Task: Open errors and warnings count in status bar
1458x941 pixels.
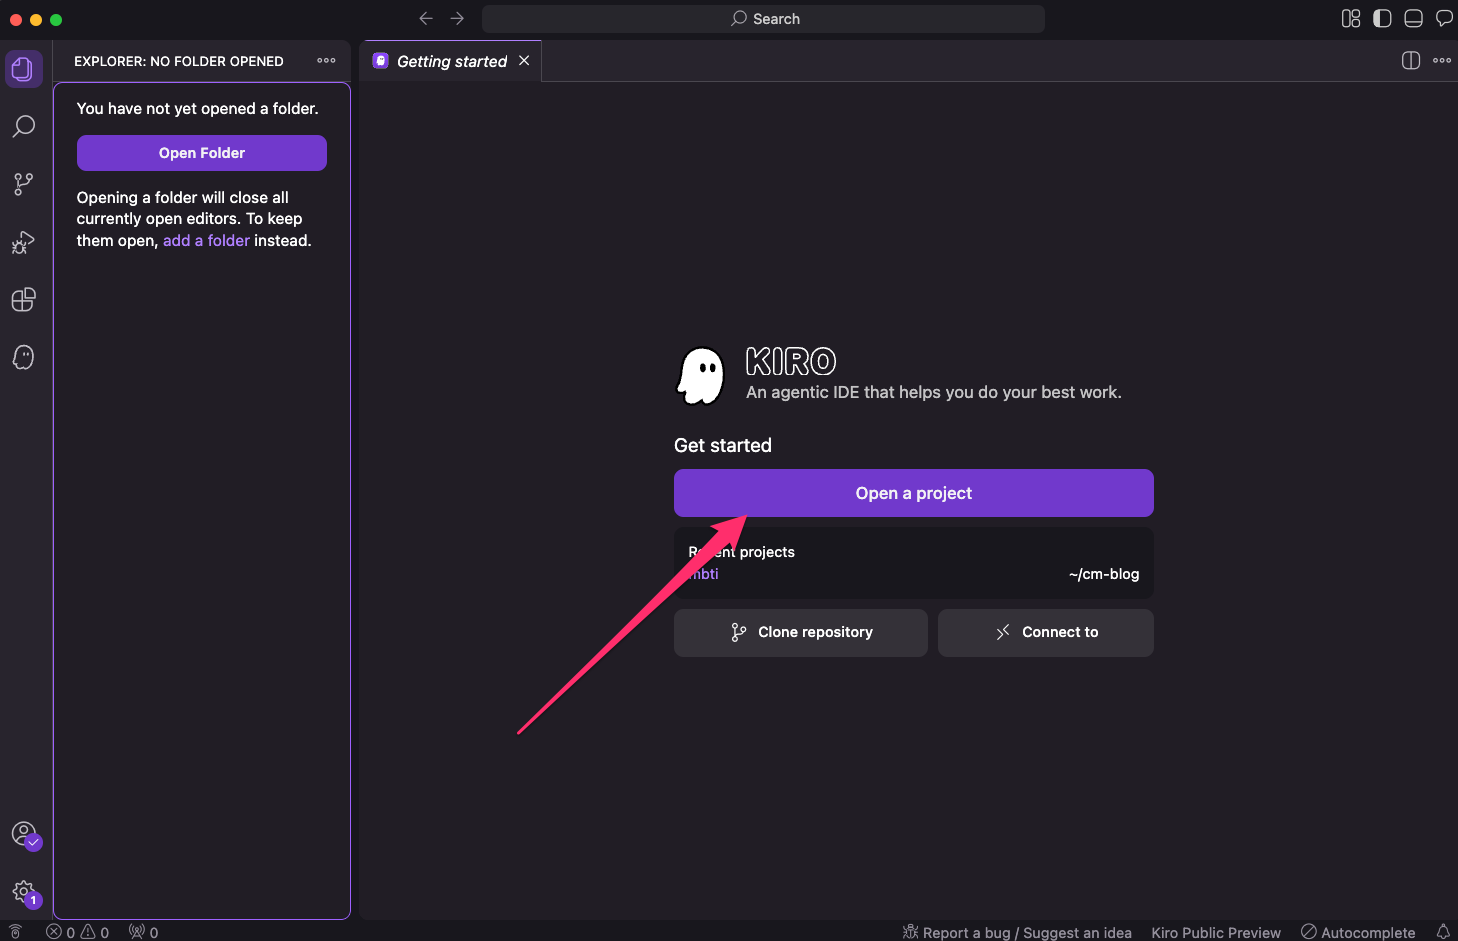Action: tap(78, 932)
